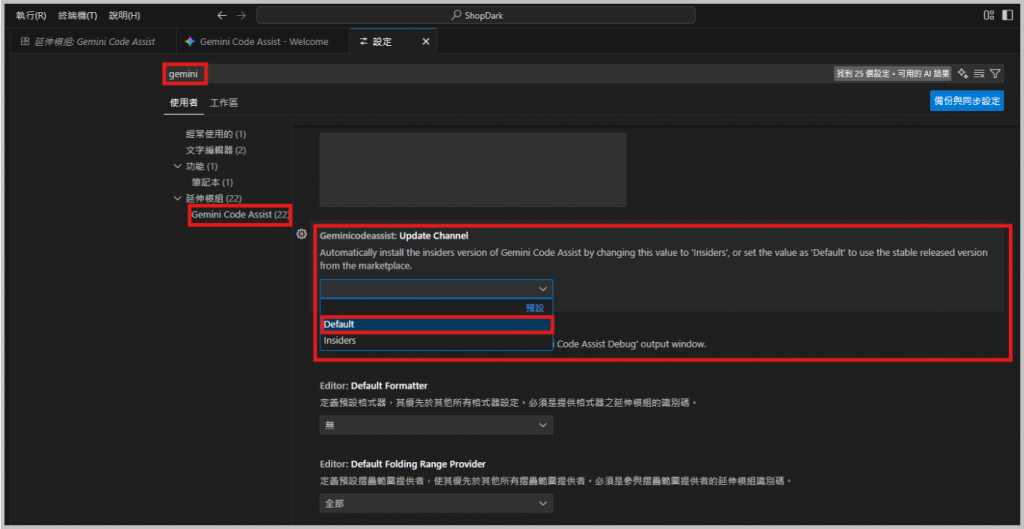This screenshot has width=1024, height=529.
Task: Click the Geminicodeassist: Update Channel setting title
Action: click(394, 235)
